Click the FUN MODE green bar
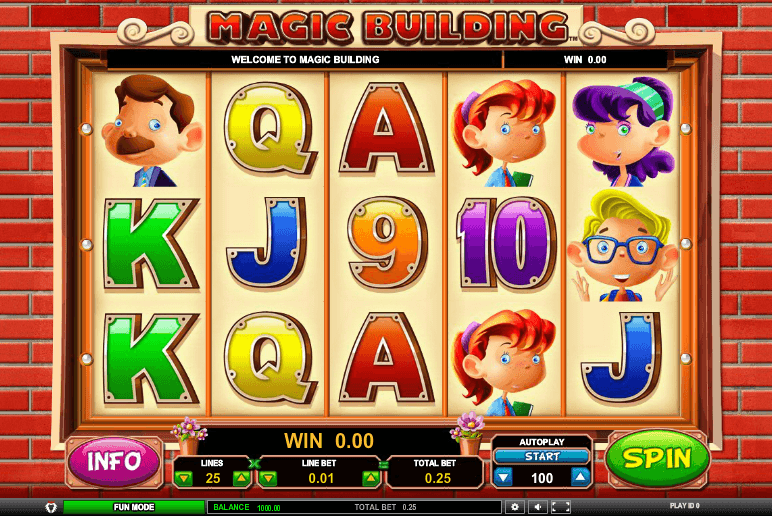The width and height of the screenshot is (772, 516). tap(134, 507)
